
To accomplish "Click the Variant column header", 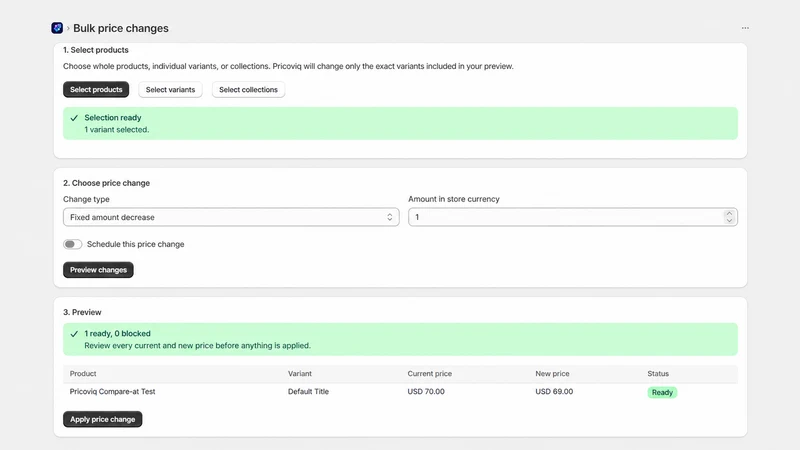I will [x=299, y=373].
